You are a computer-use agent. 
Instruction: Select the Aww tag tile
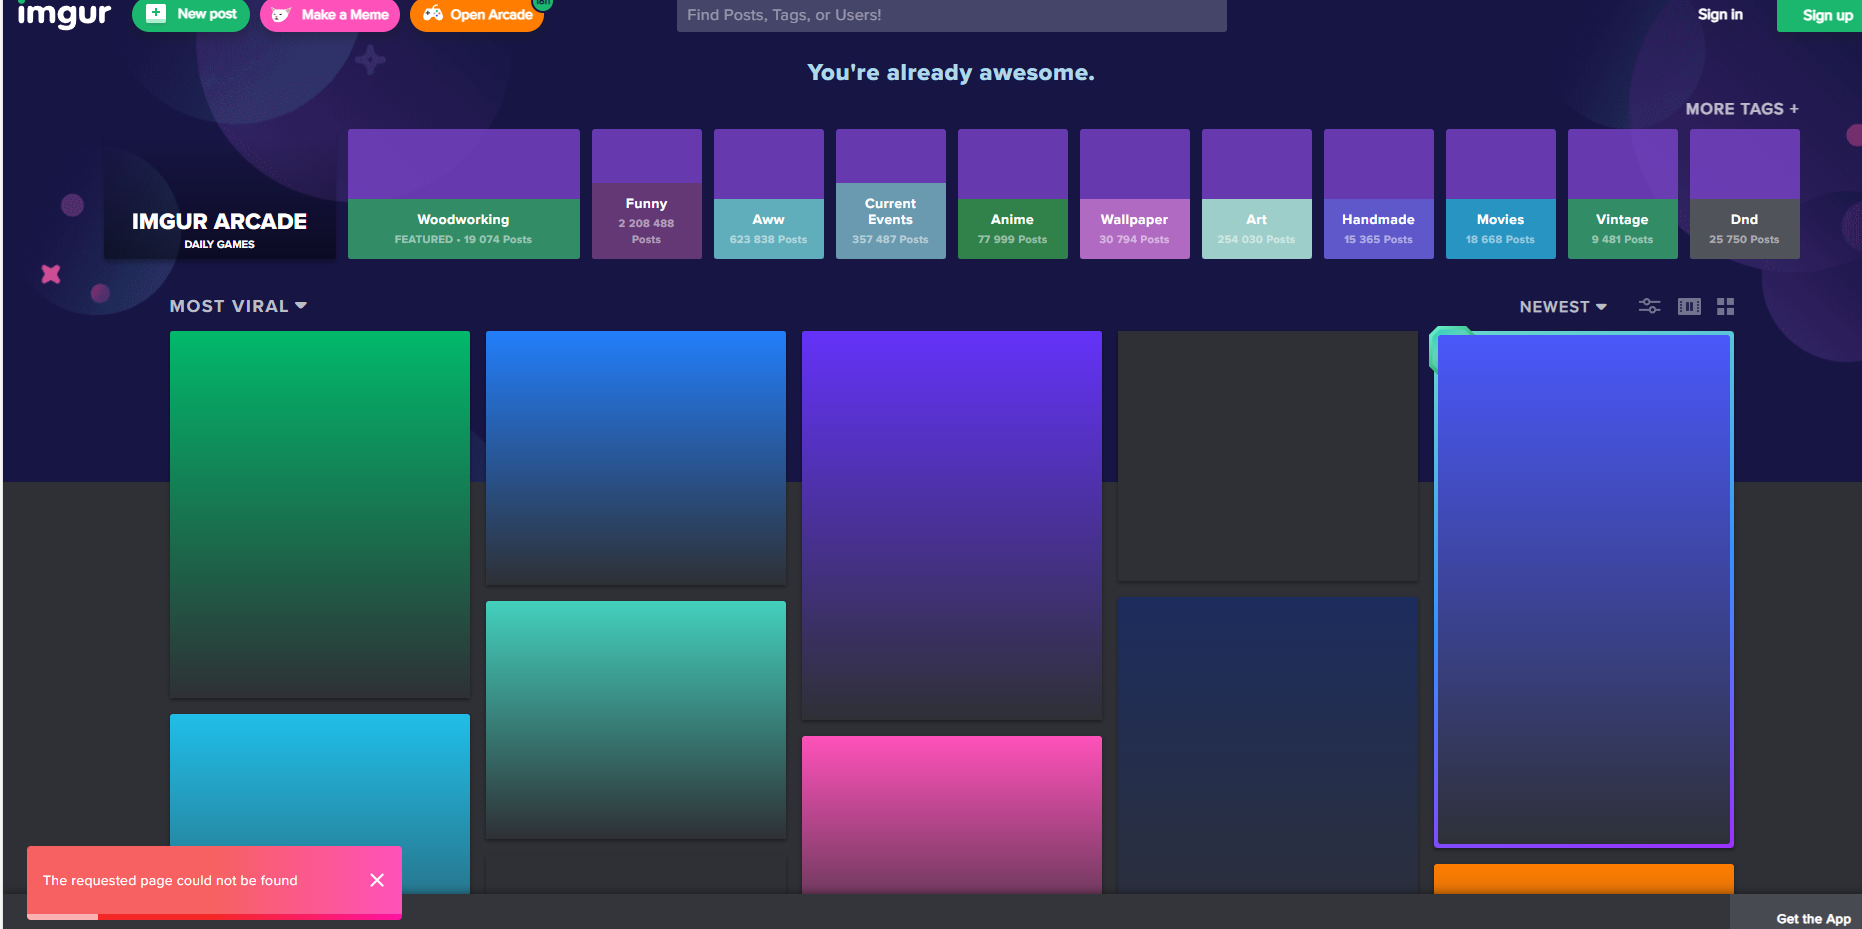pos(768,194)
